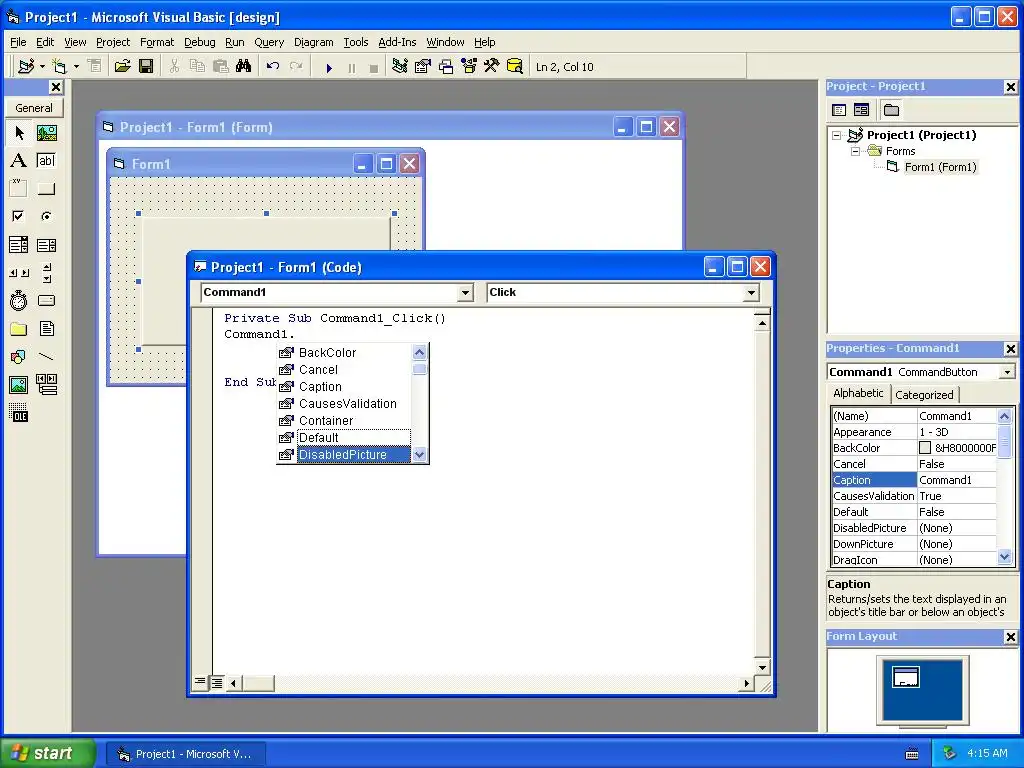This screenshot has width=1024, height=768.
Task: Click View Object in the Project panel
Action: 861,110
